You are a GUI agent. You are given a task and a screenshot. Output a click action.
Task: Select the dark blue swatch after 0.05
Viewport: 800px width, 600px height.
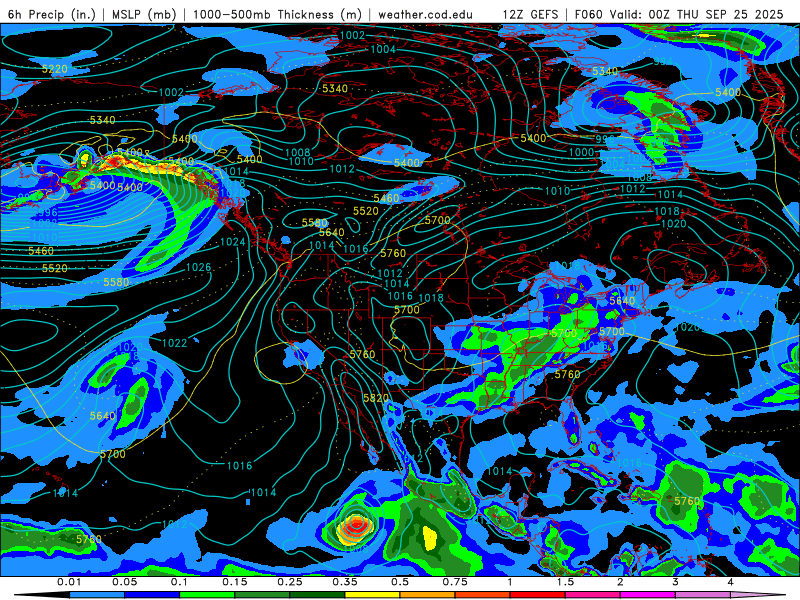152,595
